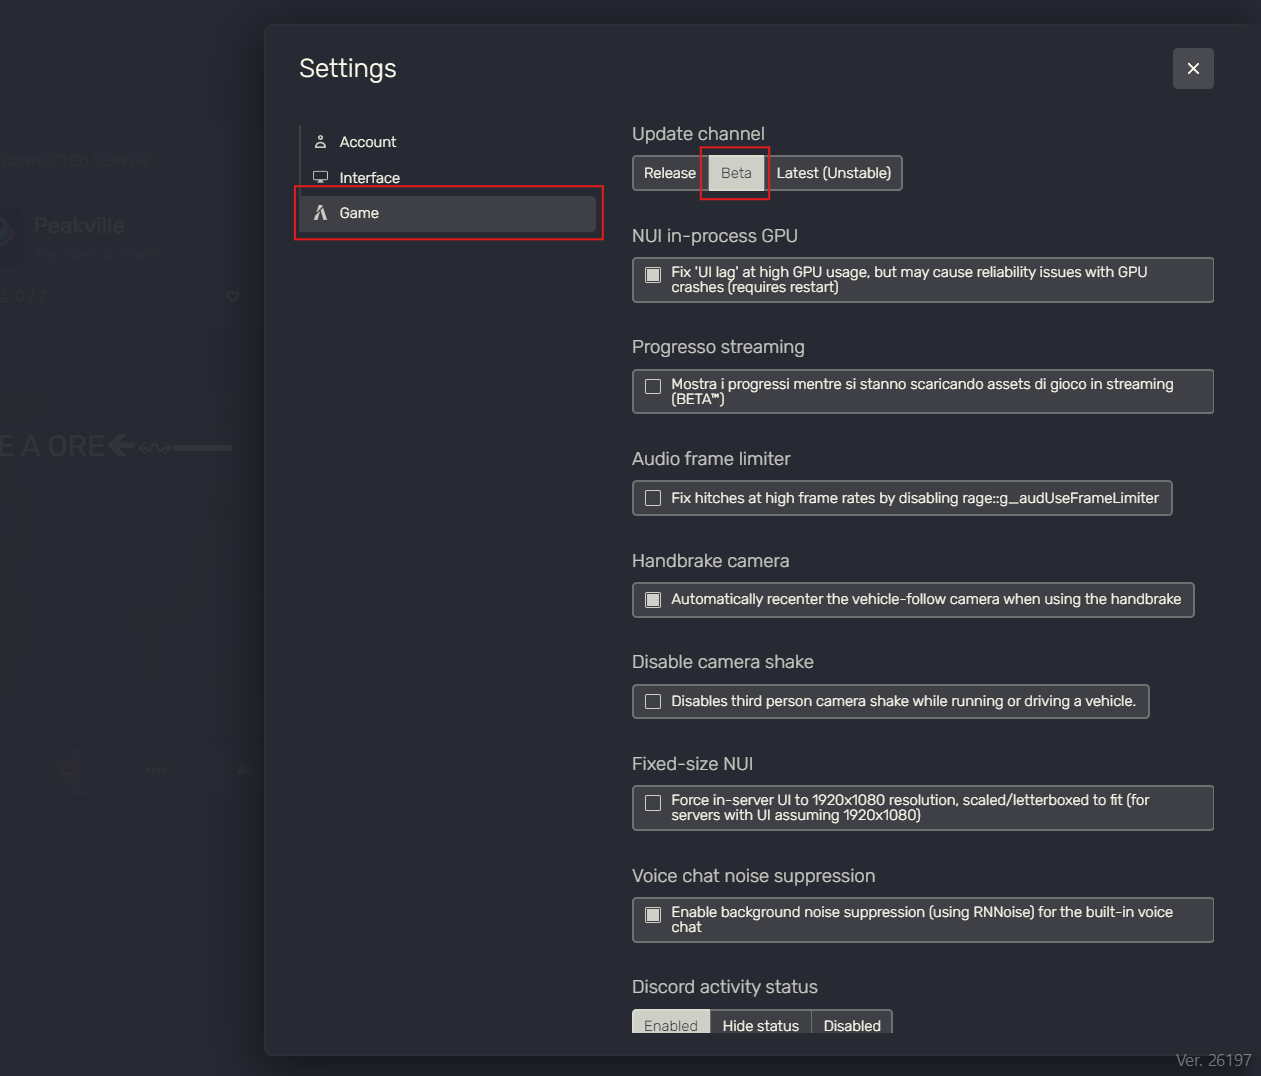Disable Discord activity status
Image resolution: width=1261 pixels, height=1076 pixels.
tap(852, 1025)
